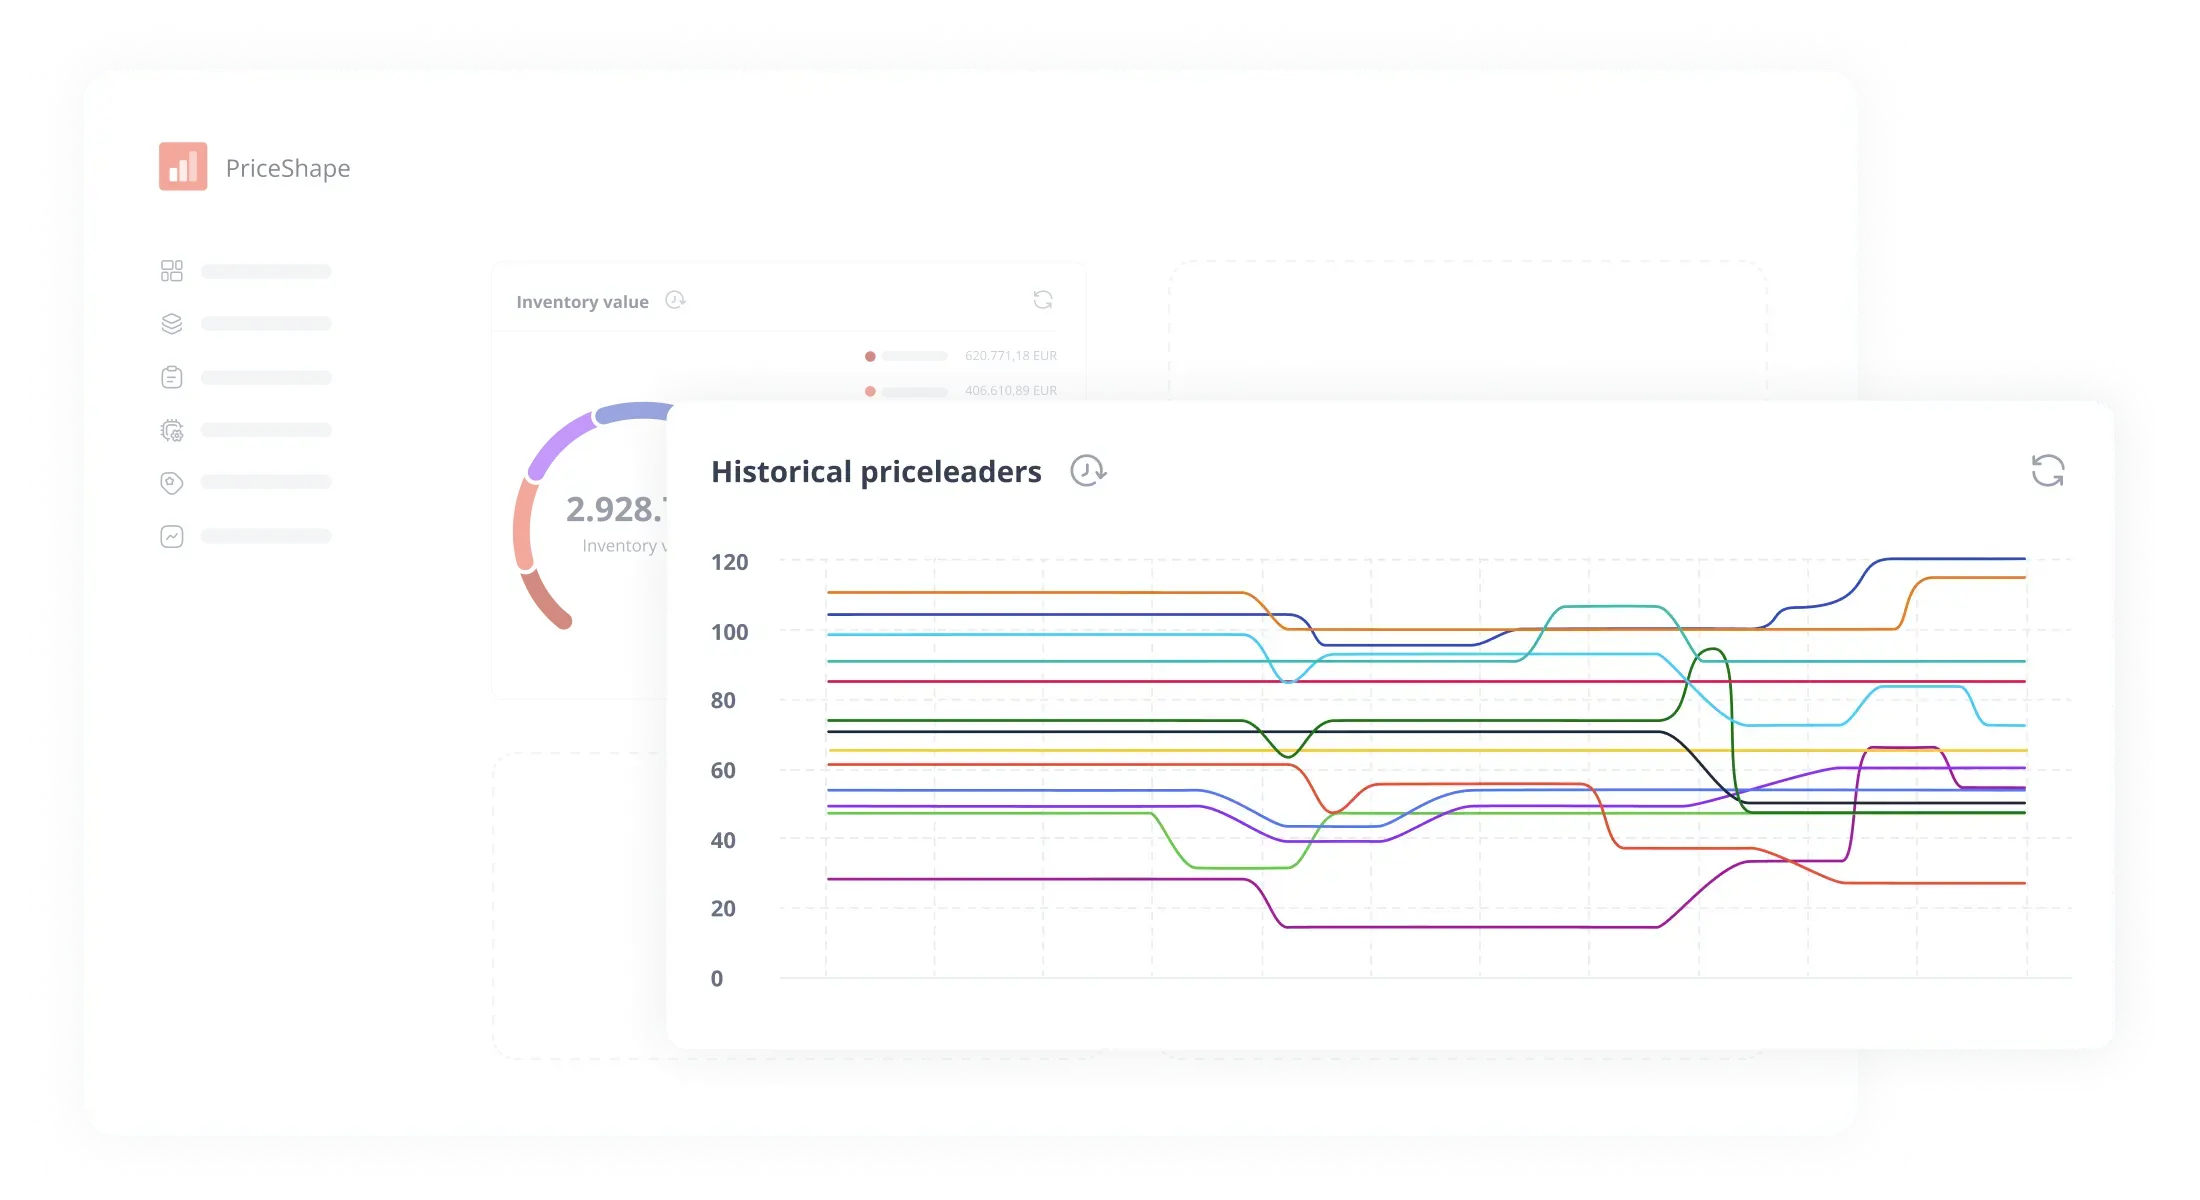Refresh the Historical priceleaders chart
The width and height of the screenshot is (2200, 1200).
[2048, 470]
